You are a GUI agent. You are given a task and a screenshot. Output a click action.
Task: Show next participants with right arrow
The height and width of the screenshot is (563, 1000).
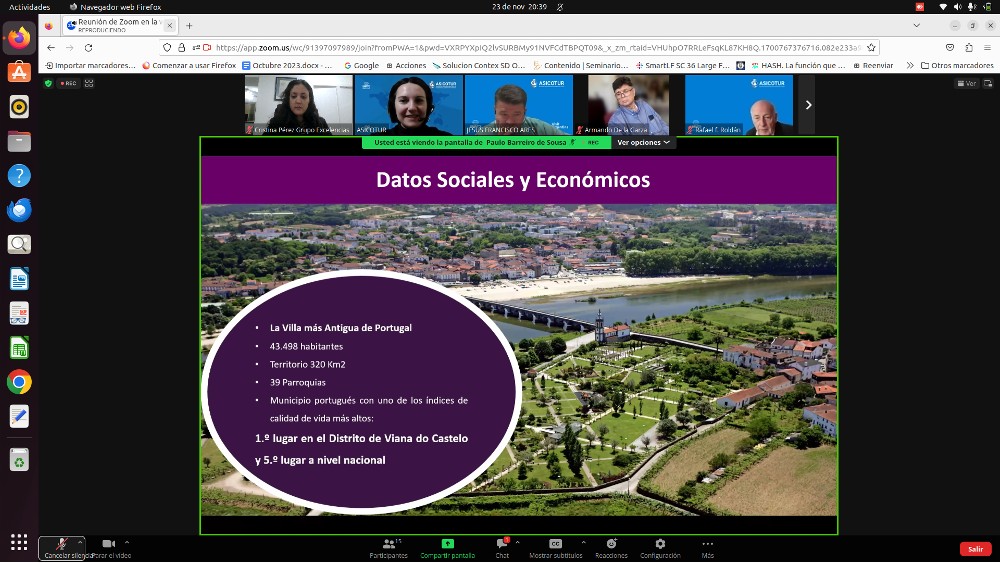(x=808, y=105)
